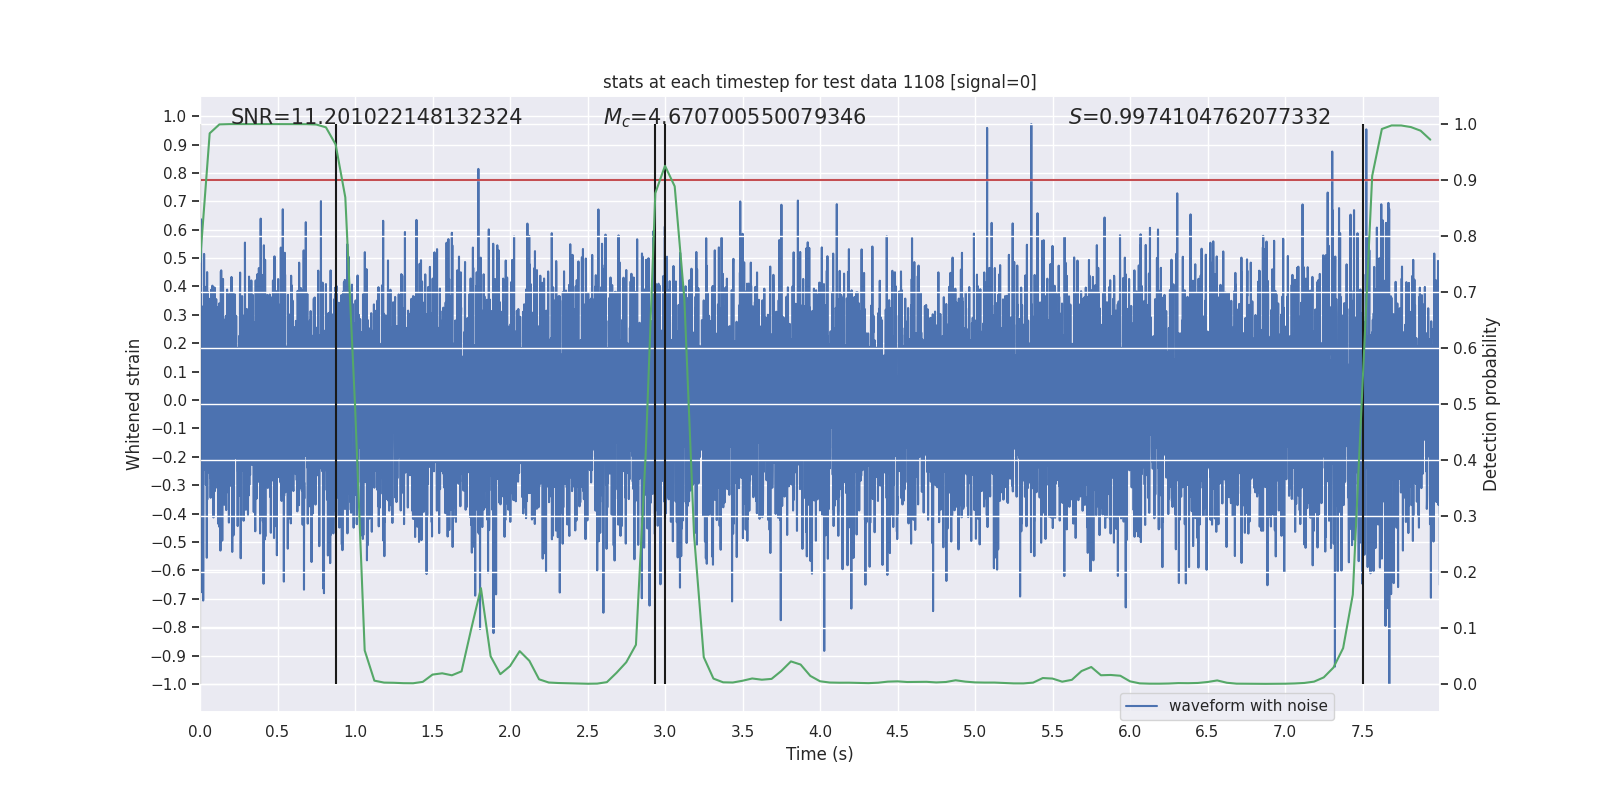The width and height of the screenshot is (1600, 800).
Task: Select the 'Time (s)' axis label
Action: pyautogui.click(x=820, y=754)
